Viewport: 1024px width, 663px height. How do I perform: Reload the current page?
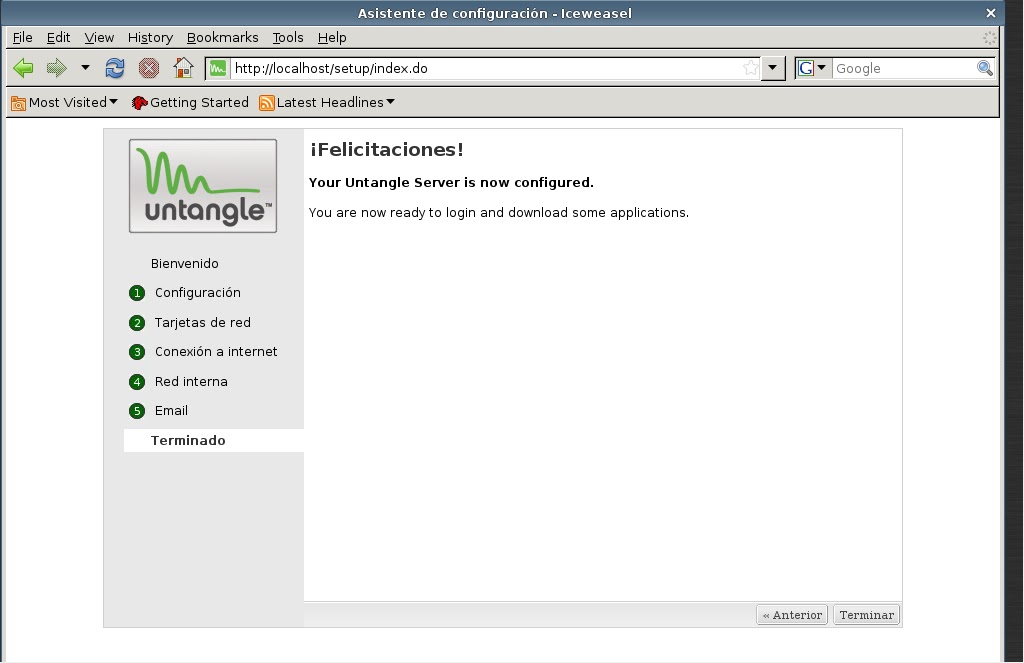[114, 68]
